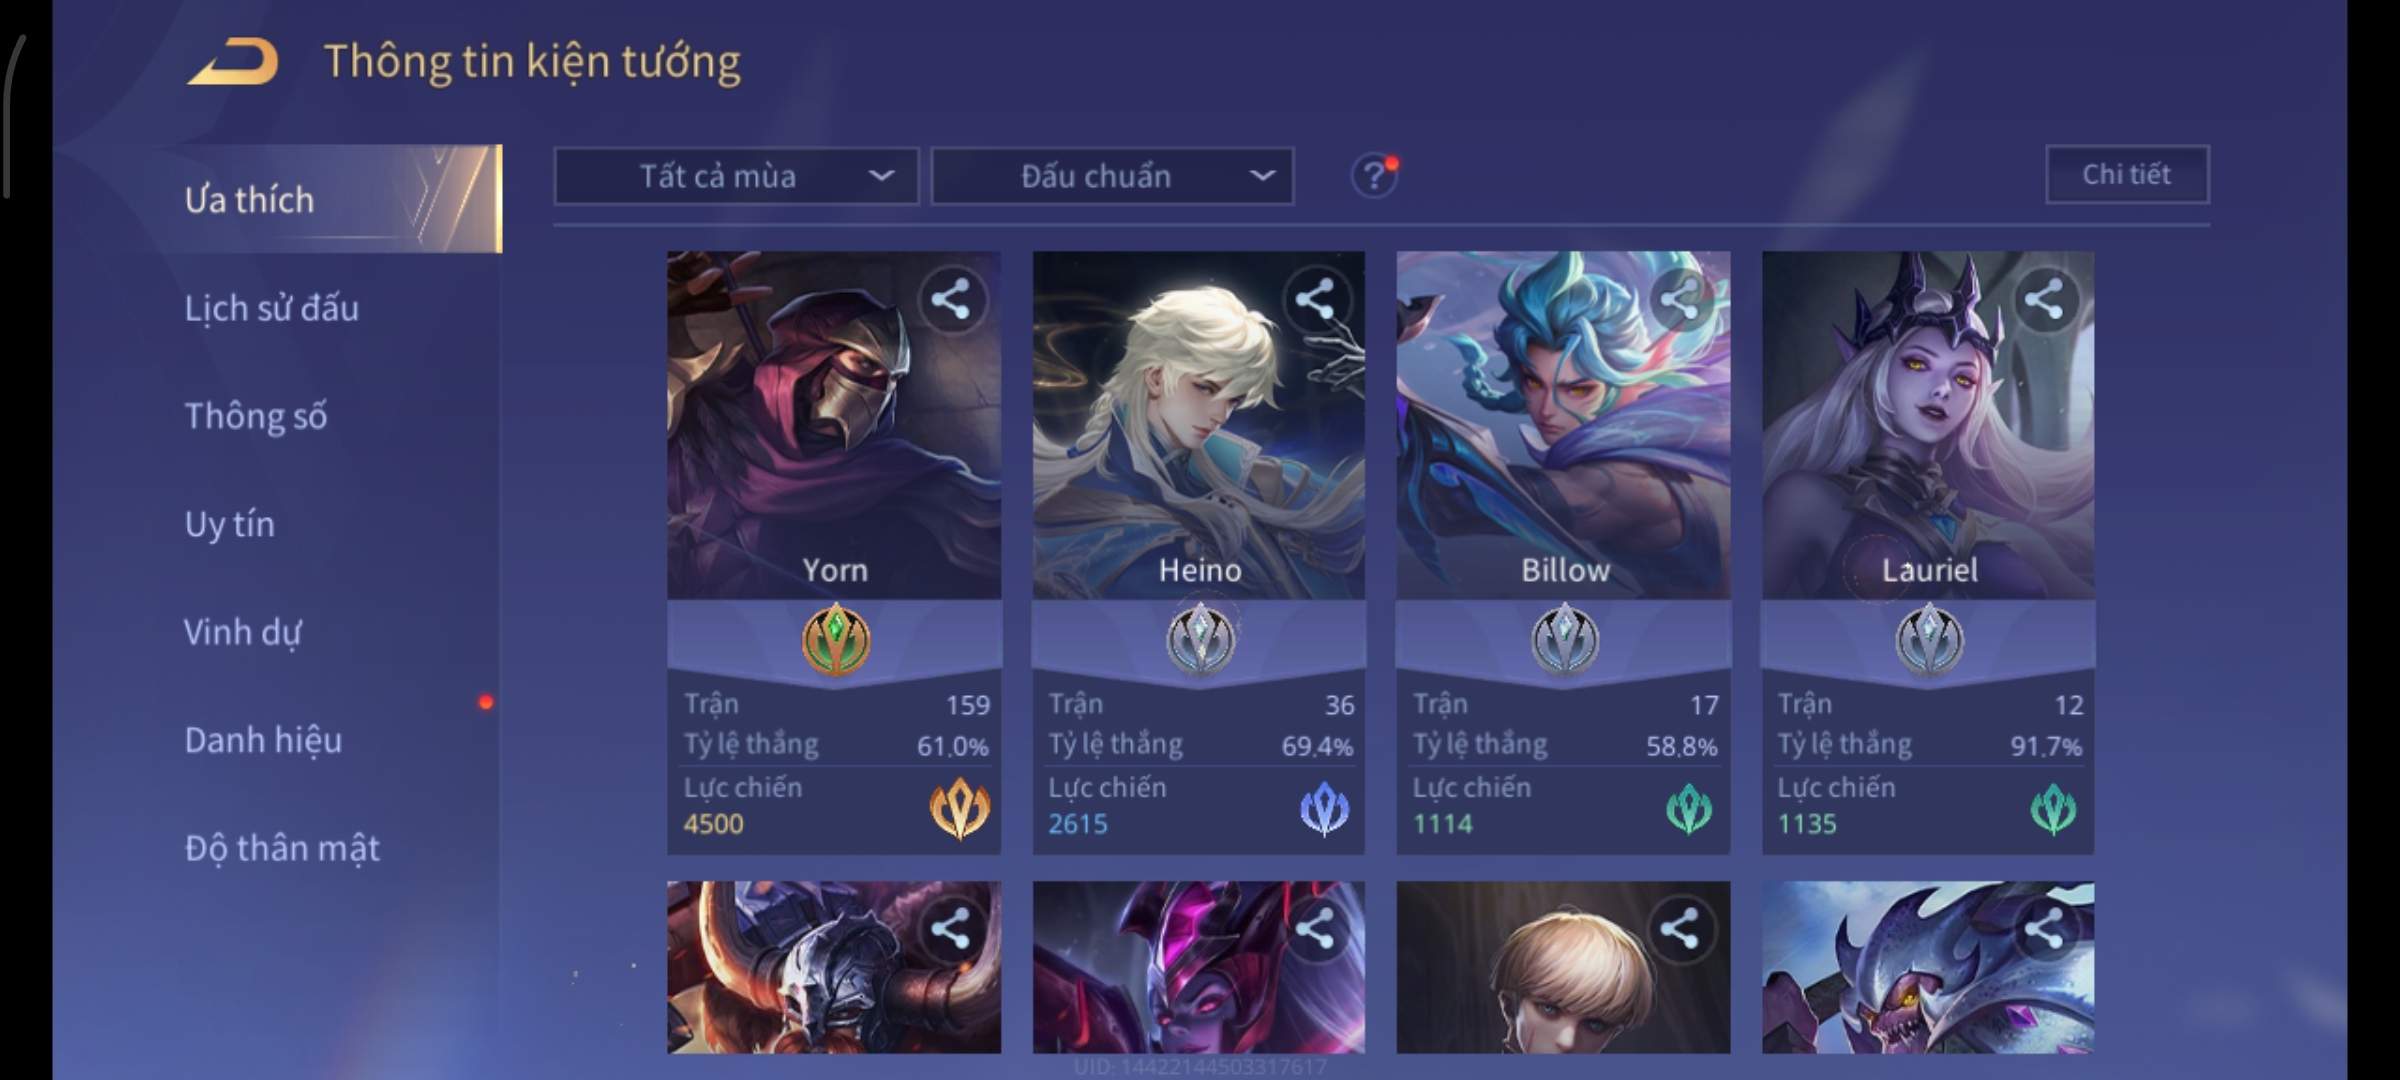Open the Heino hero portrait
This screenshot has width=2400, height=1080.
tap(1198, 425)
